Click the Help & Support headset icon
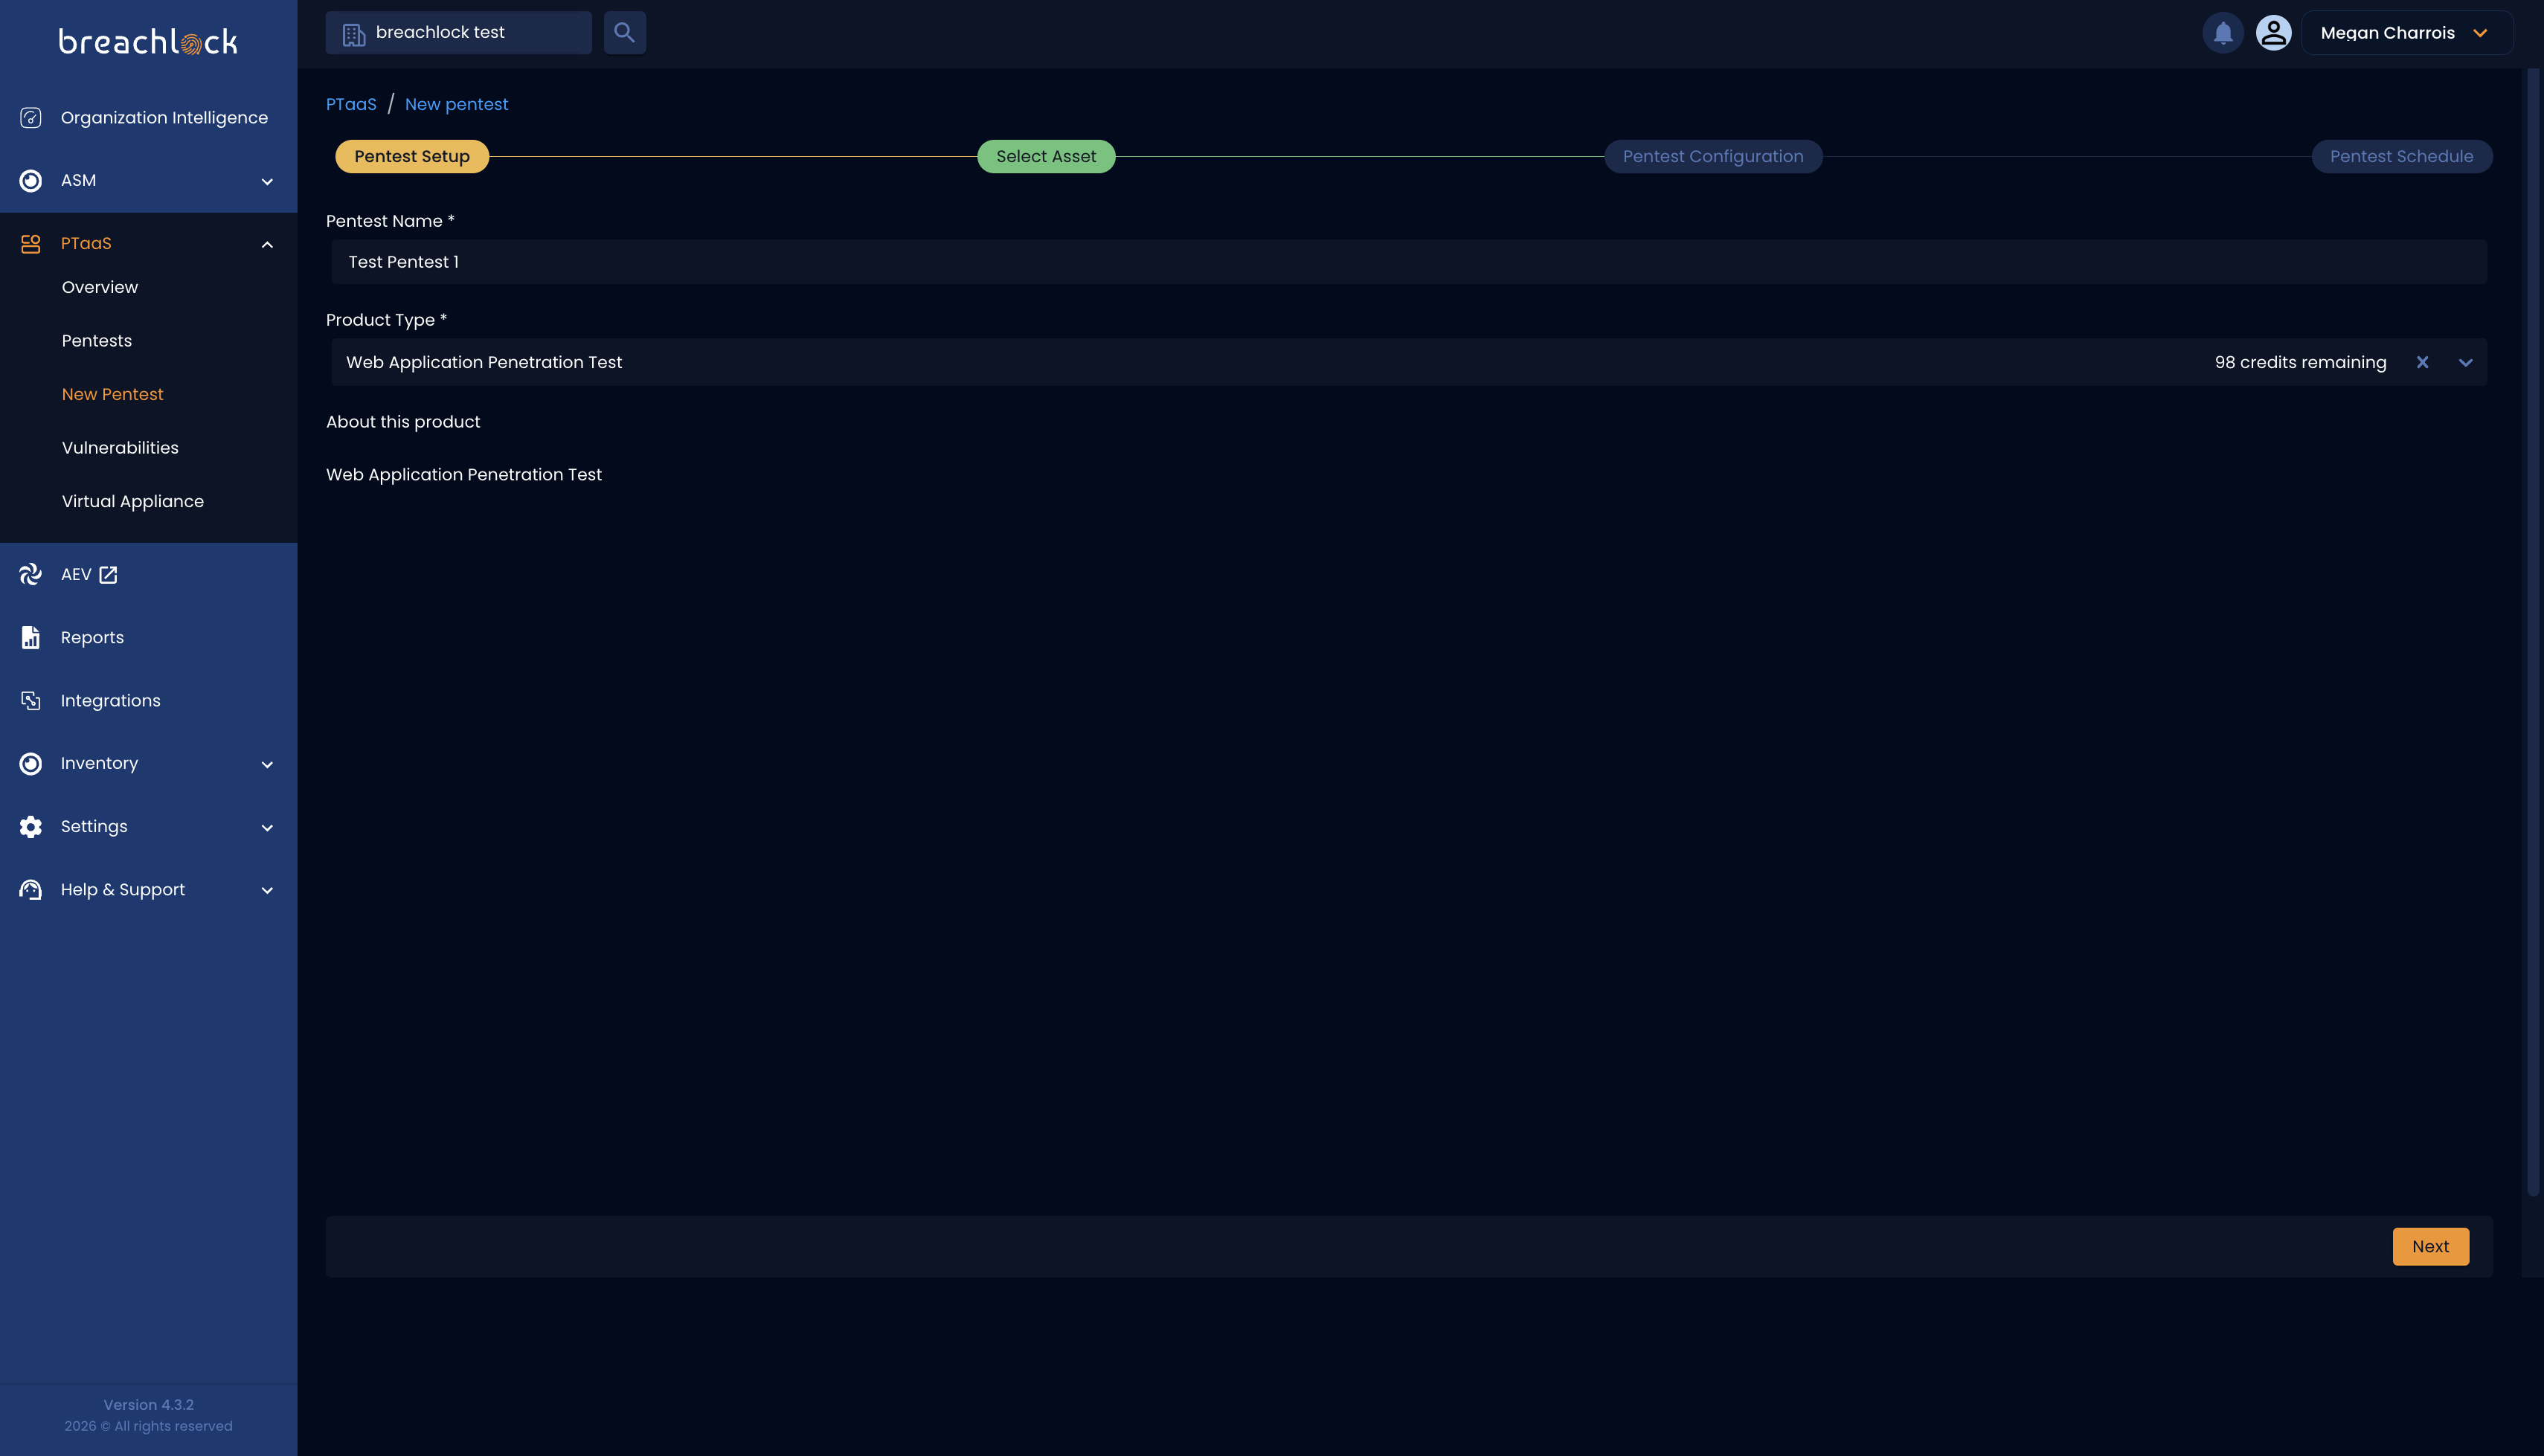The width and height of the screenshot is (2544, 1456). point(31,890)
